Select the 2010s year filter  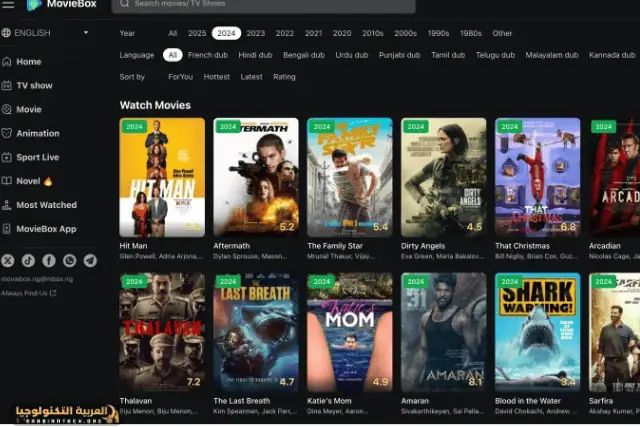373,33
